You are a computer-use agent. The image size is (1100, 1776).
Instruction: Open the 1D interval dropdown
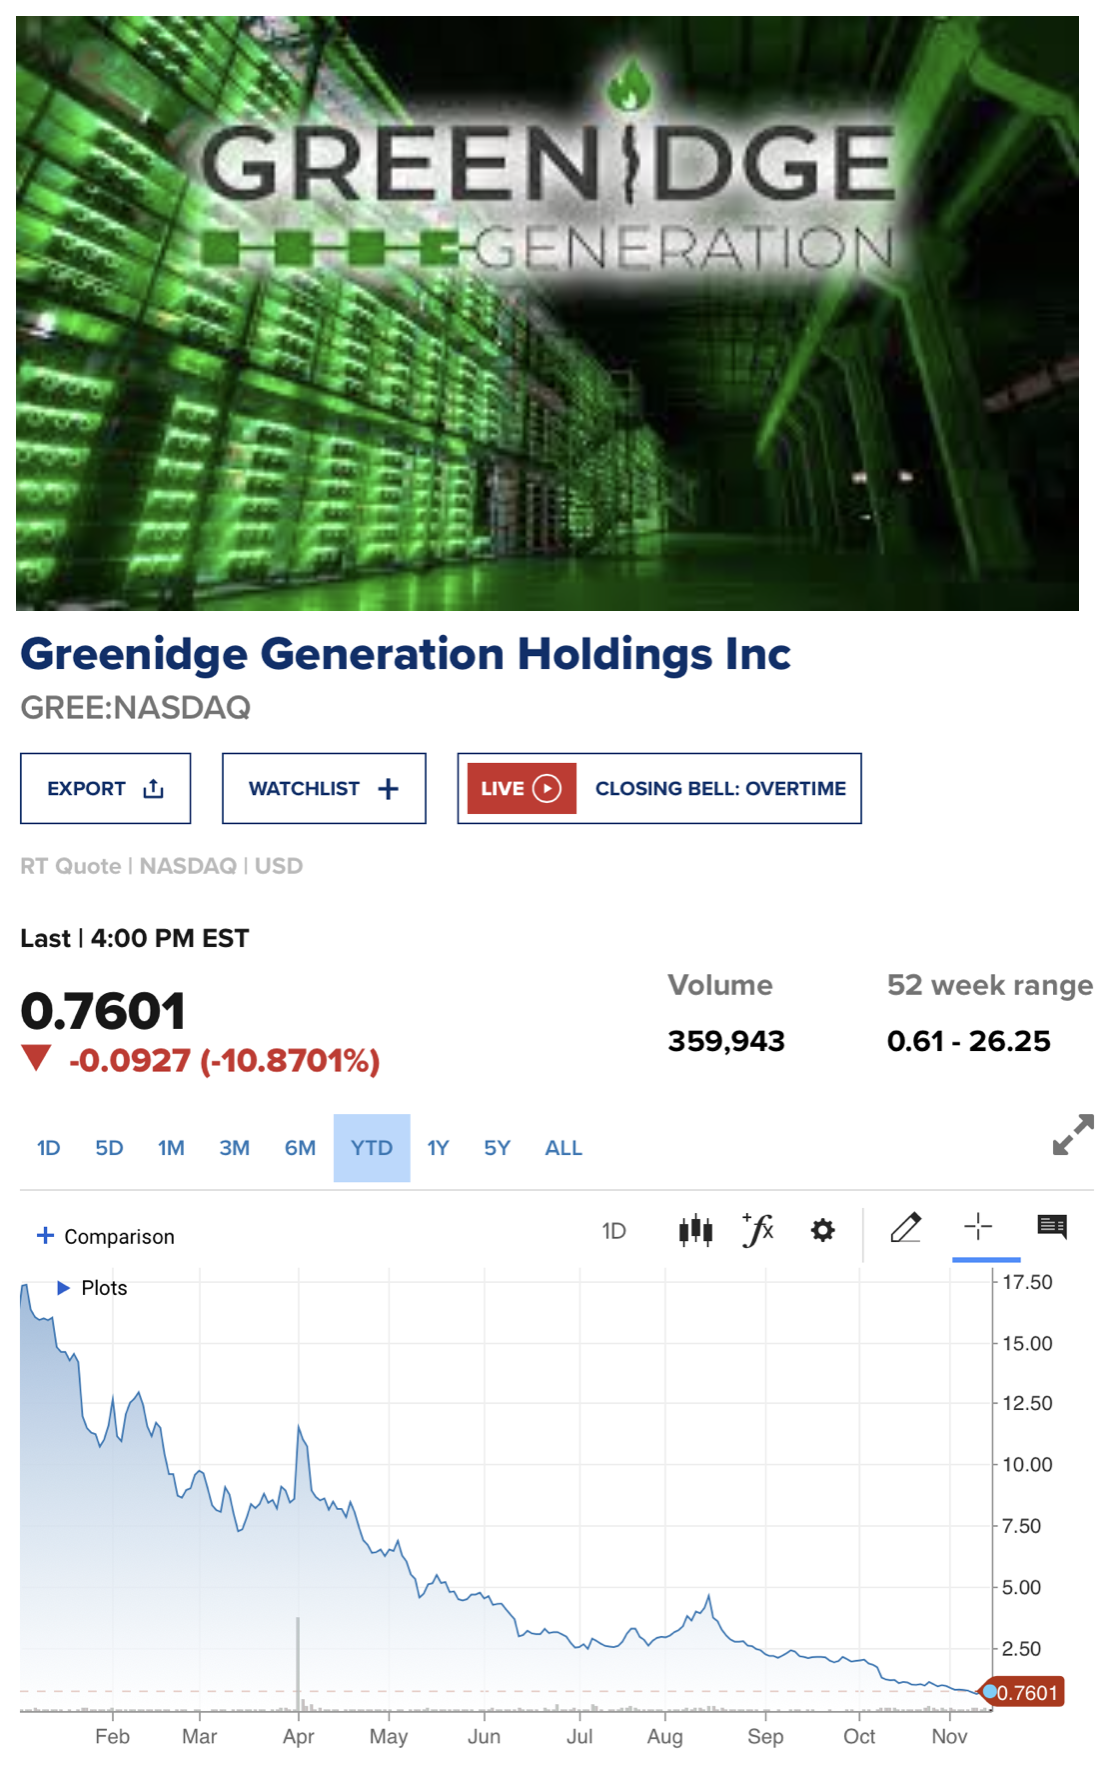pos(614,1231)
